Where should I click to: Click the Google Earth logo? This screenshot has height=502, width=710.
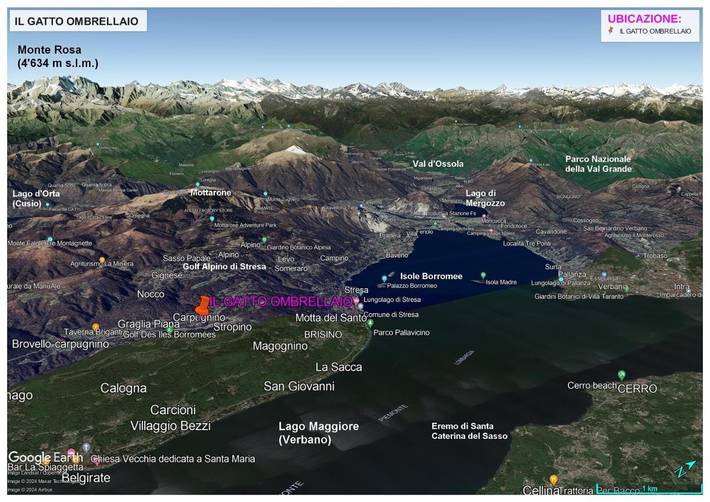[44, 457]
